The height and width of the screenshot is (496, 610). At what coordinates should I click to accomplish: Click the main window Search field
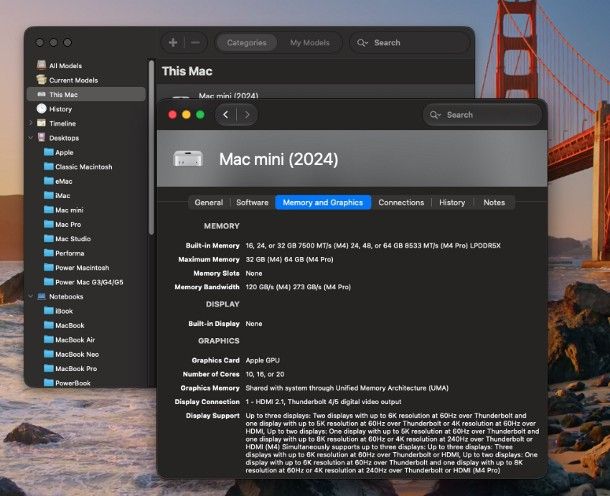click(410, 43)
